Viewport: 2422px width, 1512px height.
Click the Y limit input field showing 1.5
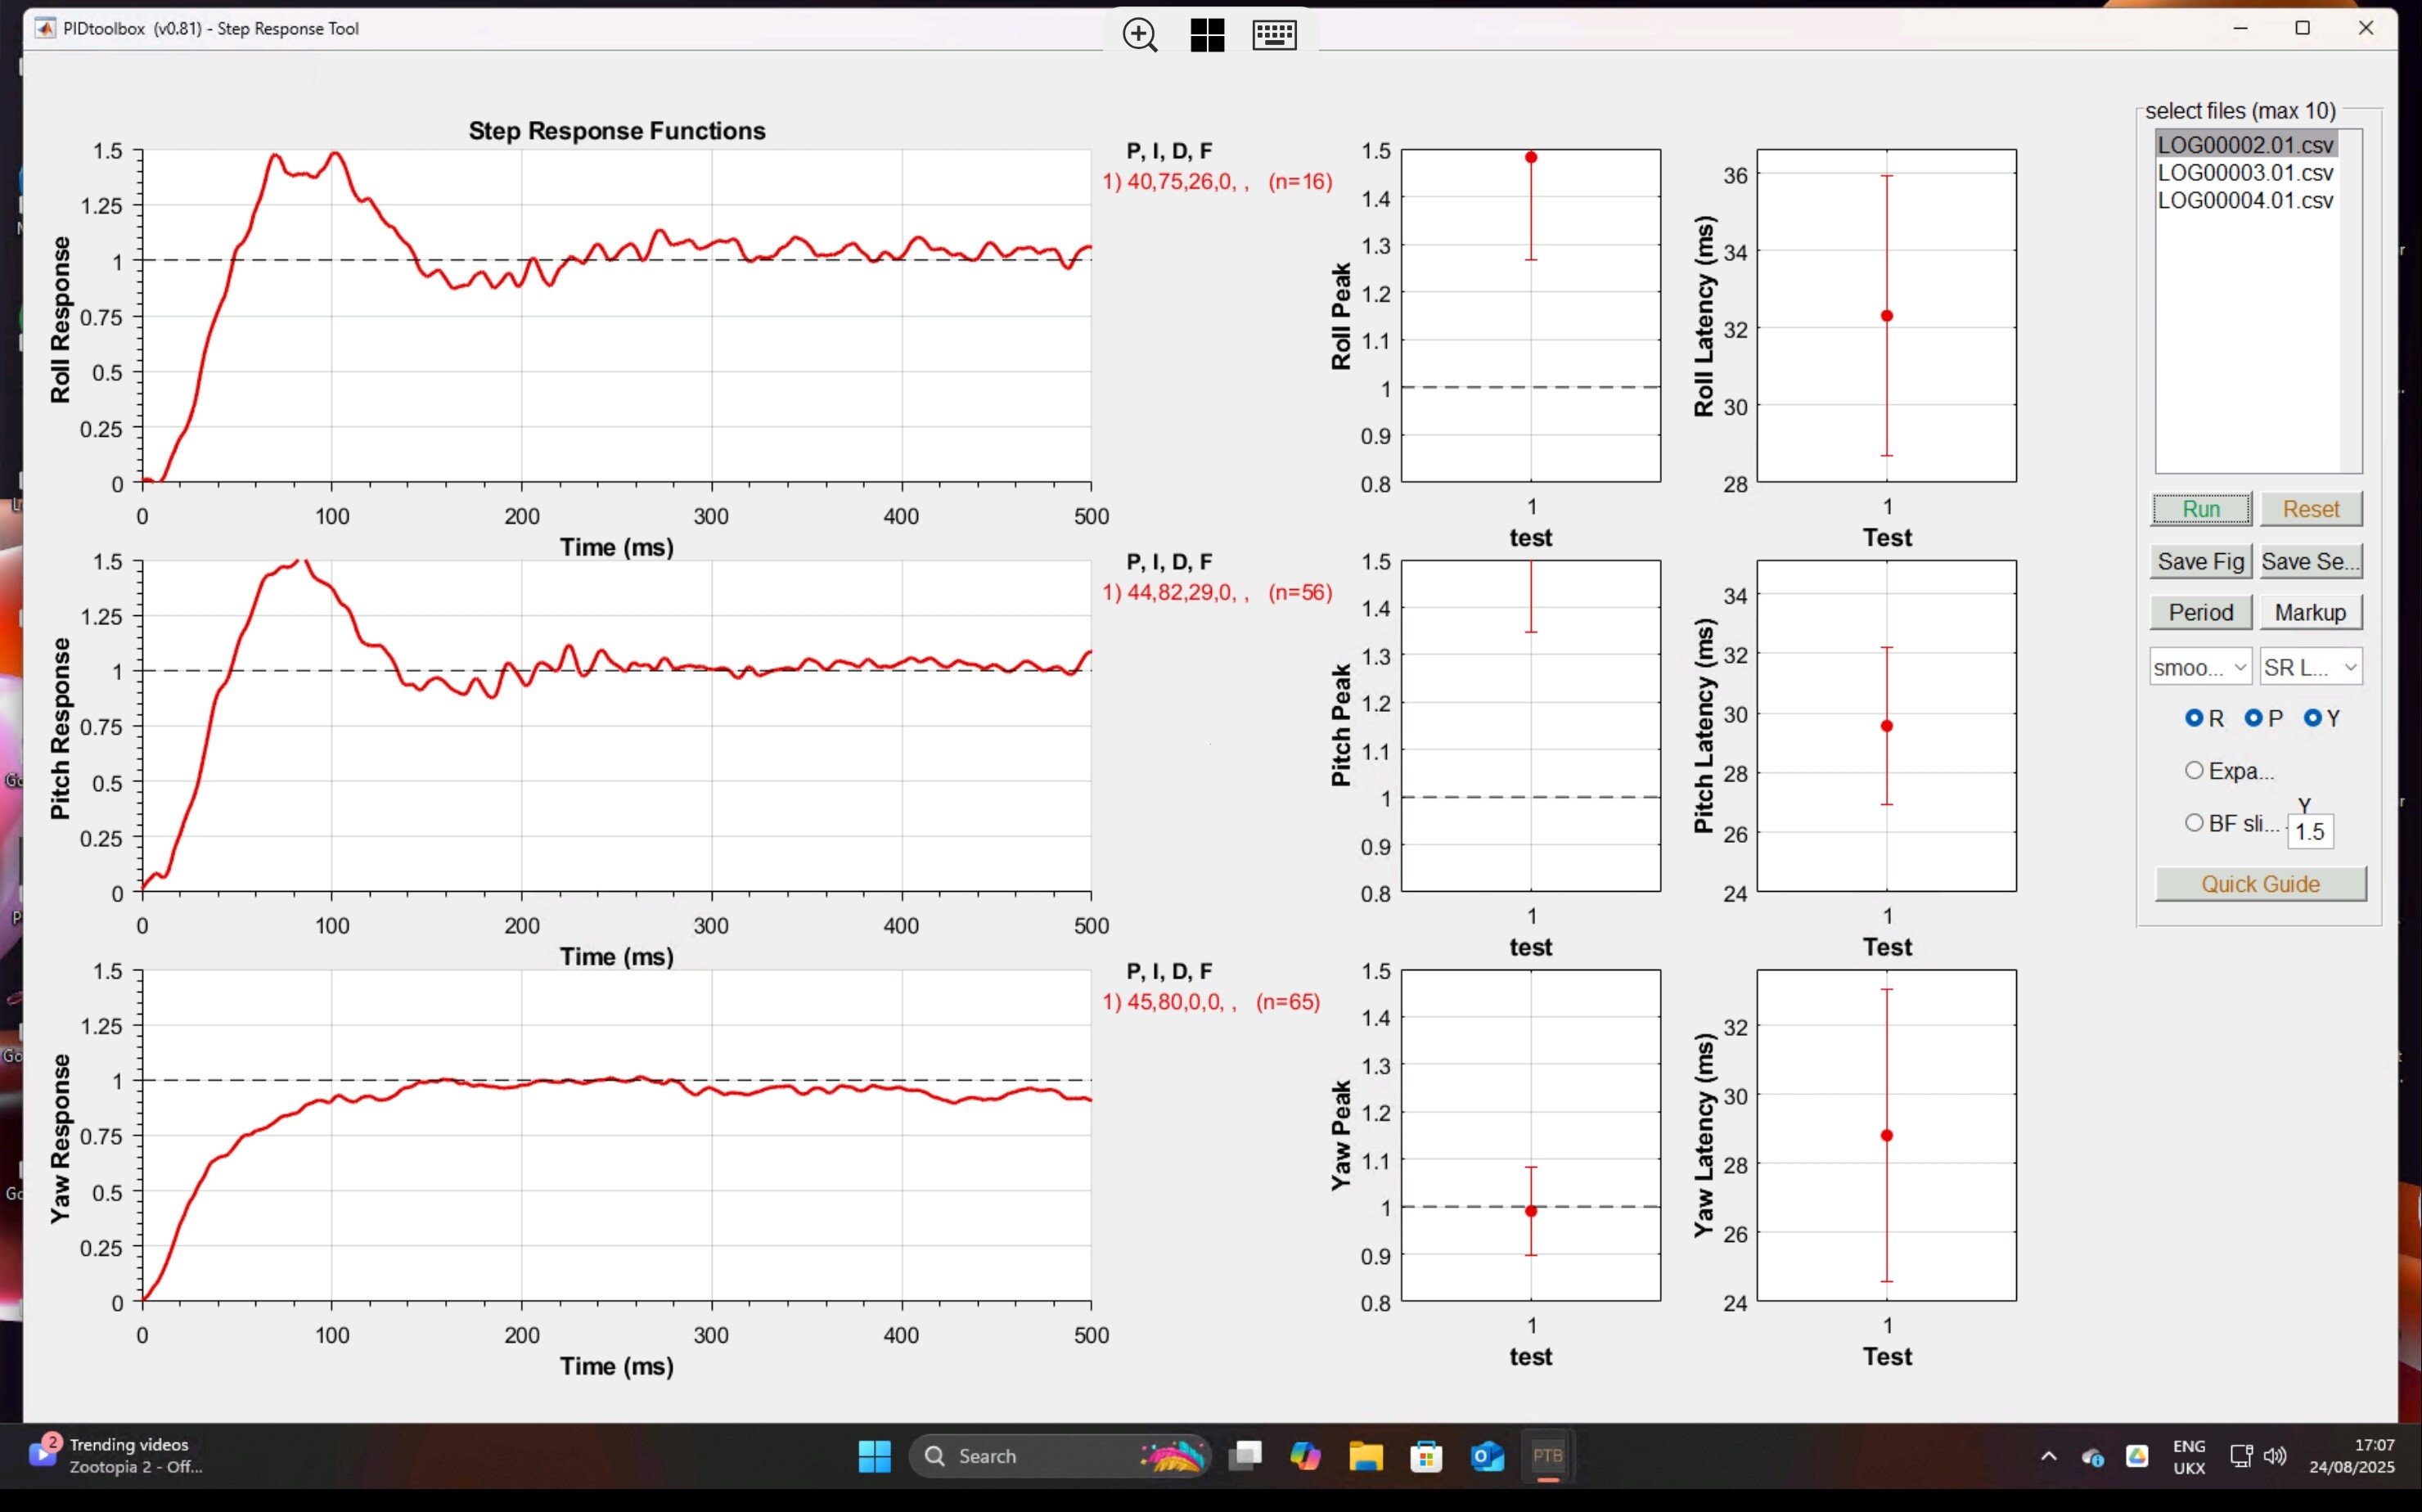pyautogui.click(x=2309, y=832)
